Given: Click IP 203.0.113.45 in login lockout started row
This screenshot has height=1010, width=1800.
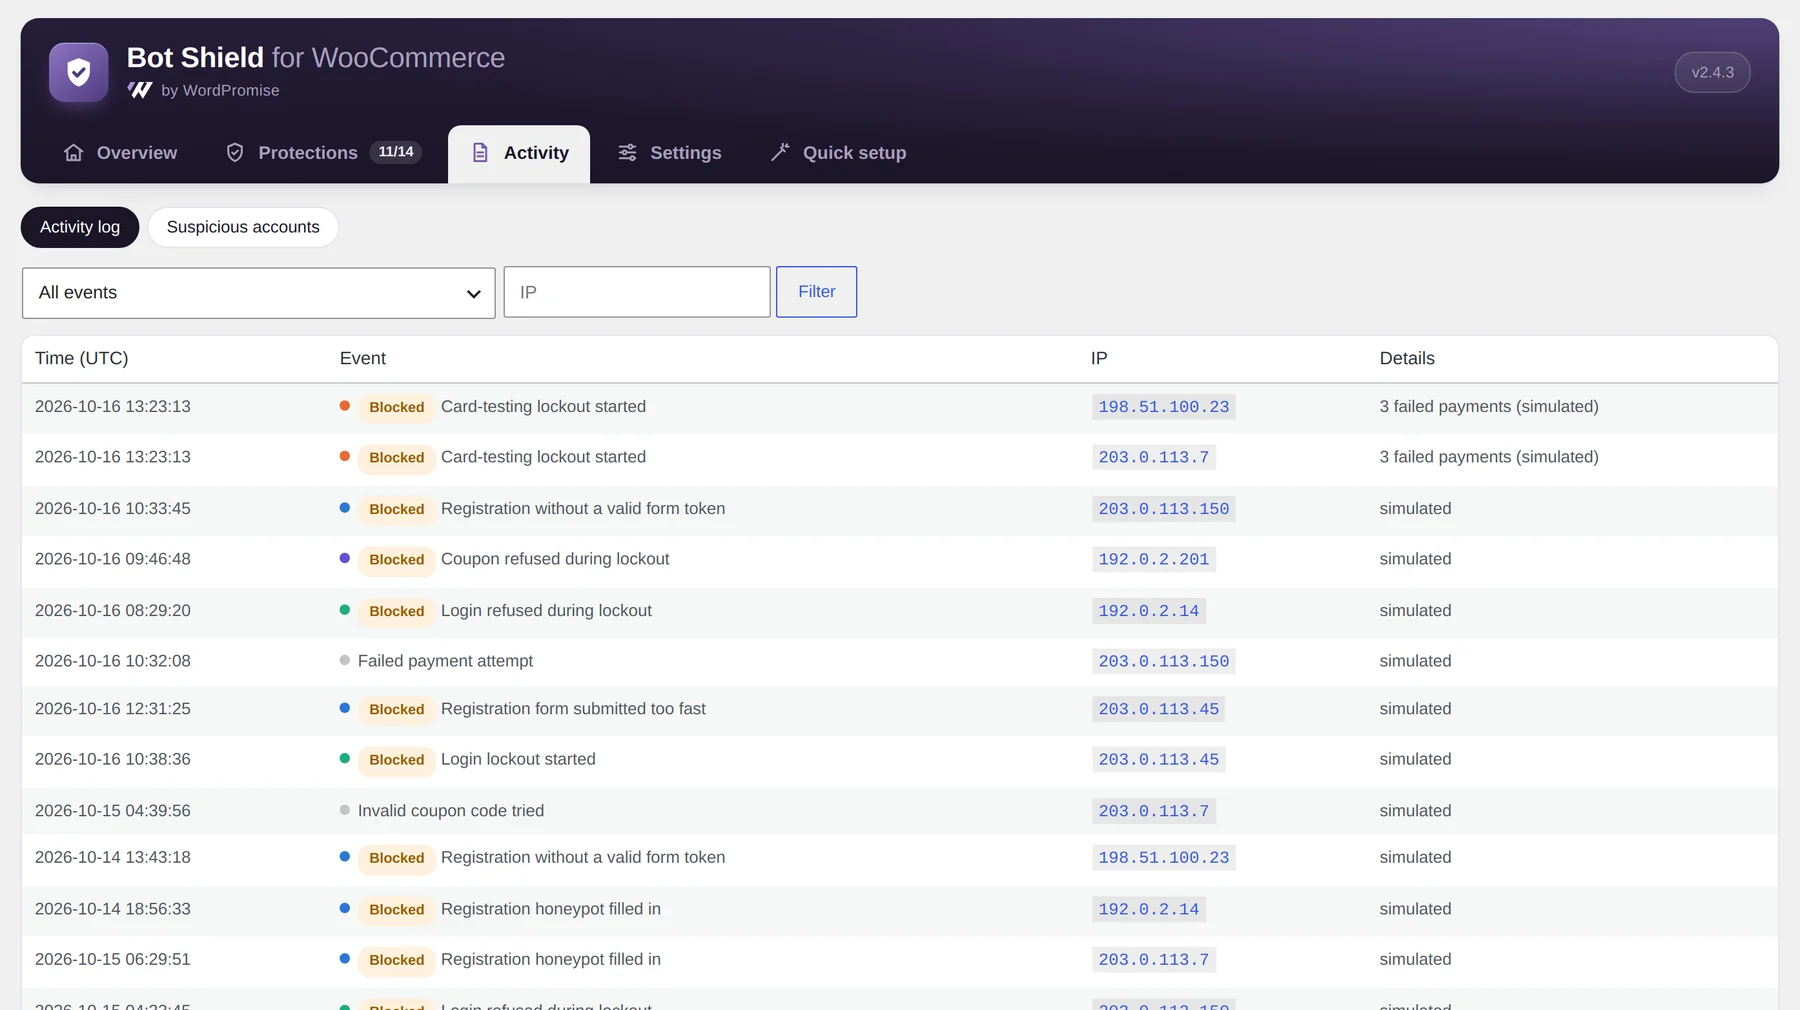Looking at the screenshot, I should tap(1159, 759).
